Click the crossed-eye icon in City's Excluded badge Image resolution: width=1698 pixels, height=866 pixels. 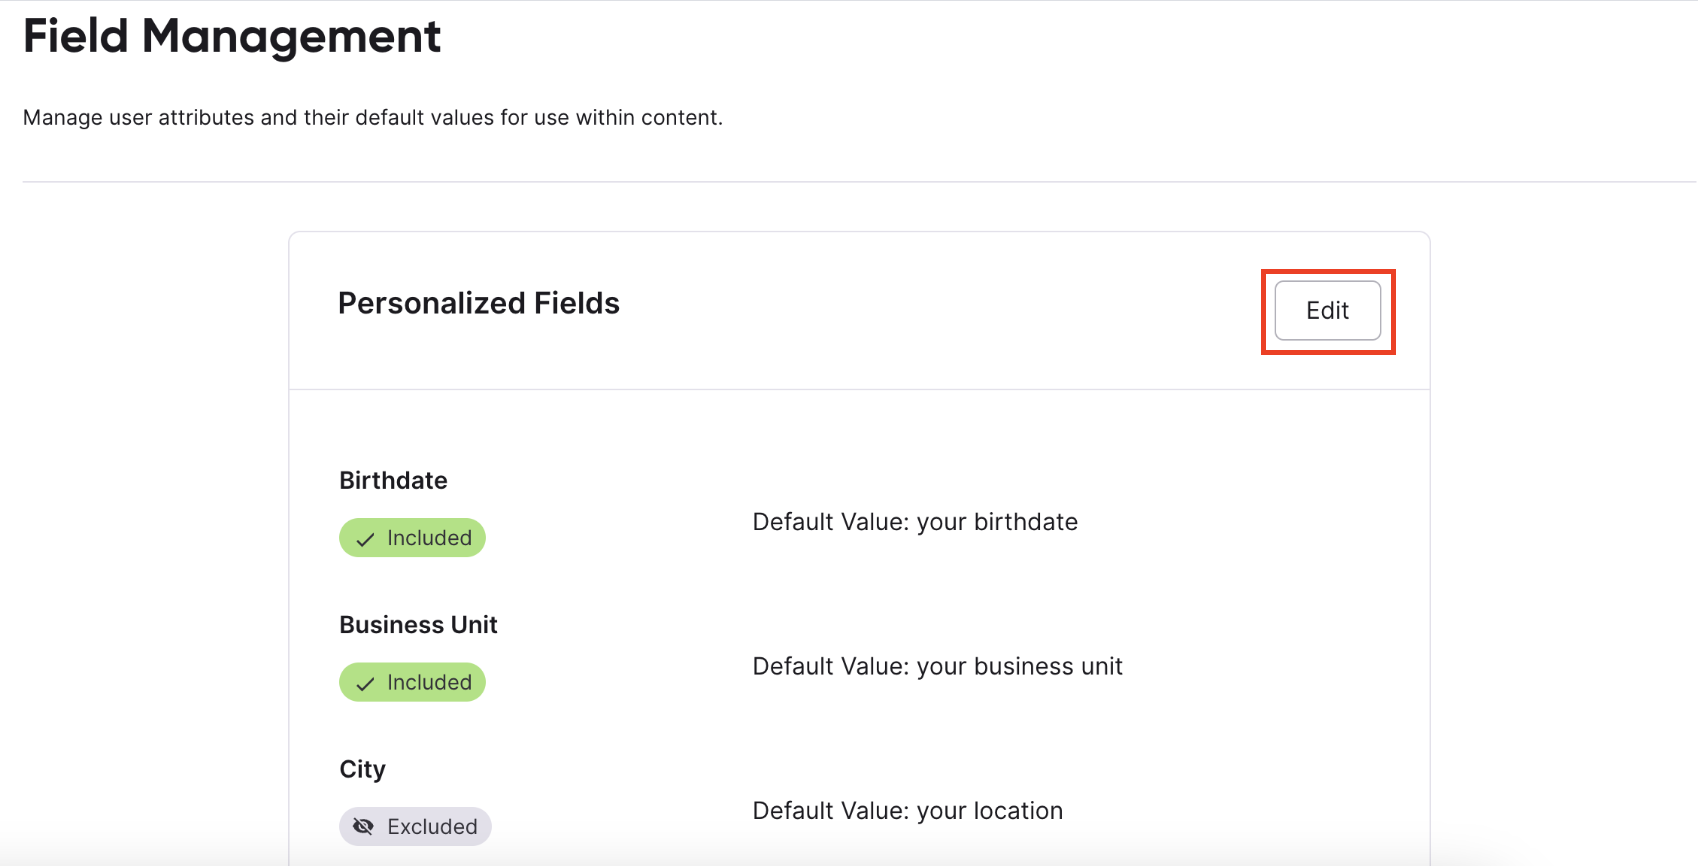pos(364,827)
